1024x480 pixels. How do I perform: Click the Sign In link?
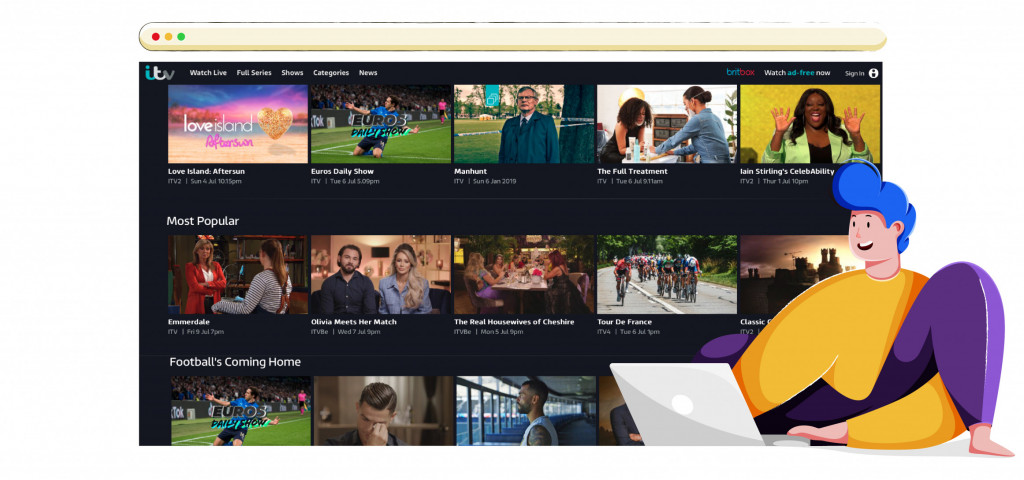point(854,73)
